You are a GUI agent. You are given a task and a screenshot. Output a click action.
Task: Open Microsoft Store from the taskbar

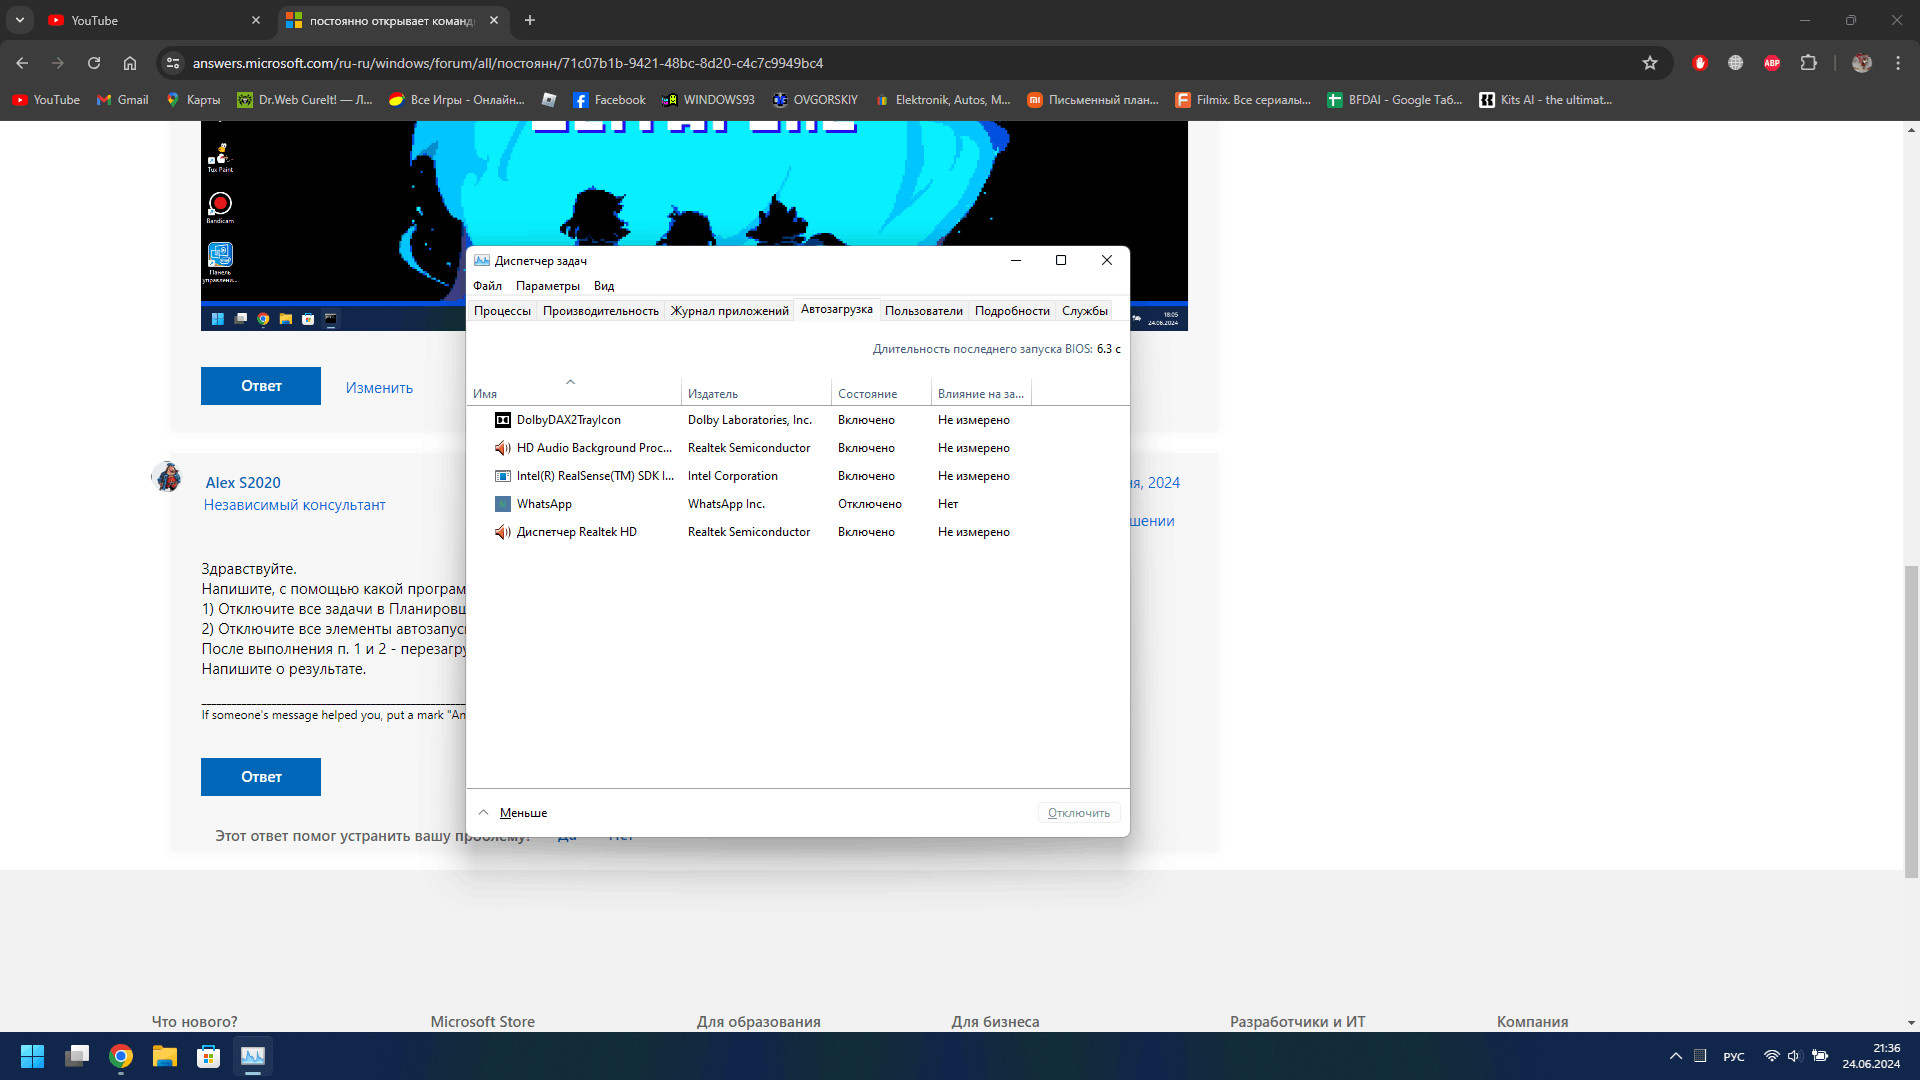208,1056
